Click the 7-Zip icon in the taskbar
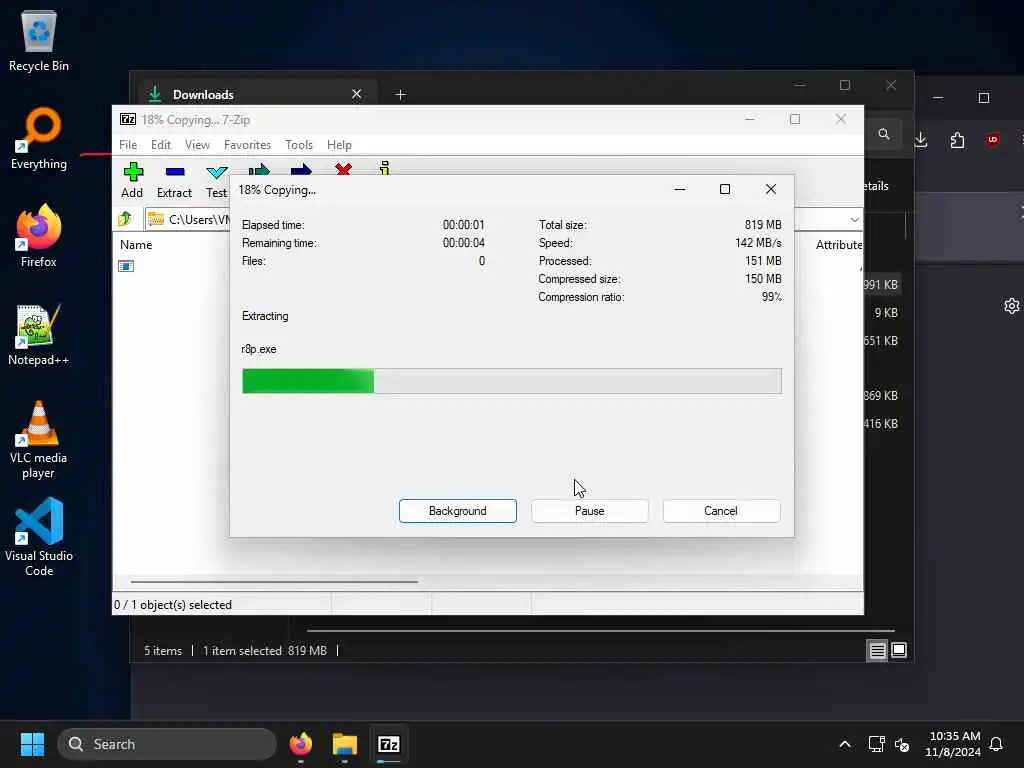The image size is (1024, 768). 389,744
